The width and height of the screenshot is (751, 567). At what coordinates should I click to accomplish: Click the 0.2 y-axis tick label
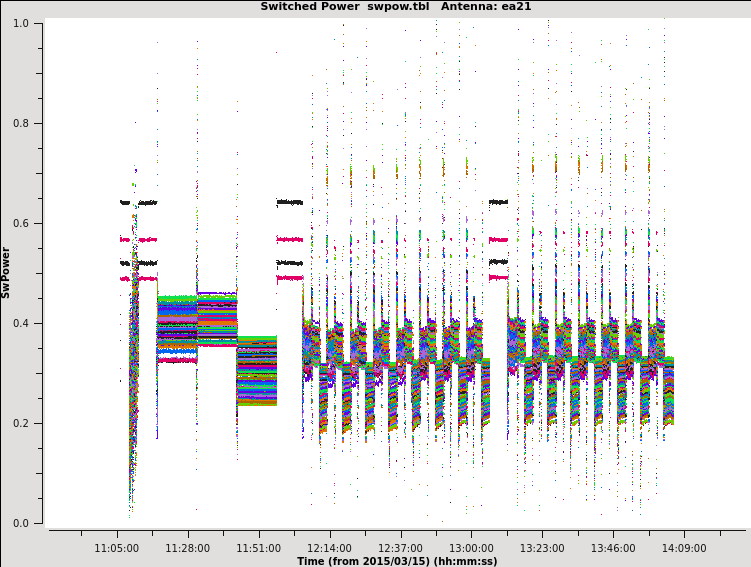click(x=20, y=423)
